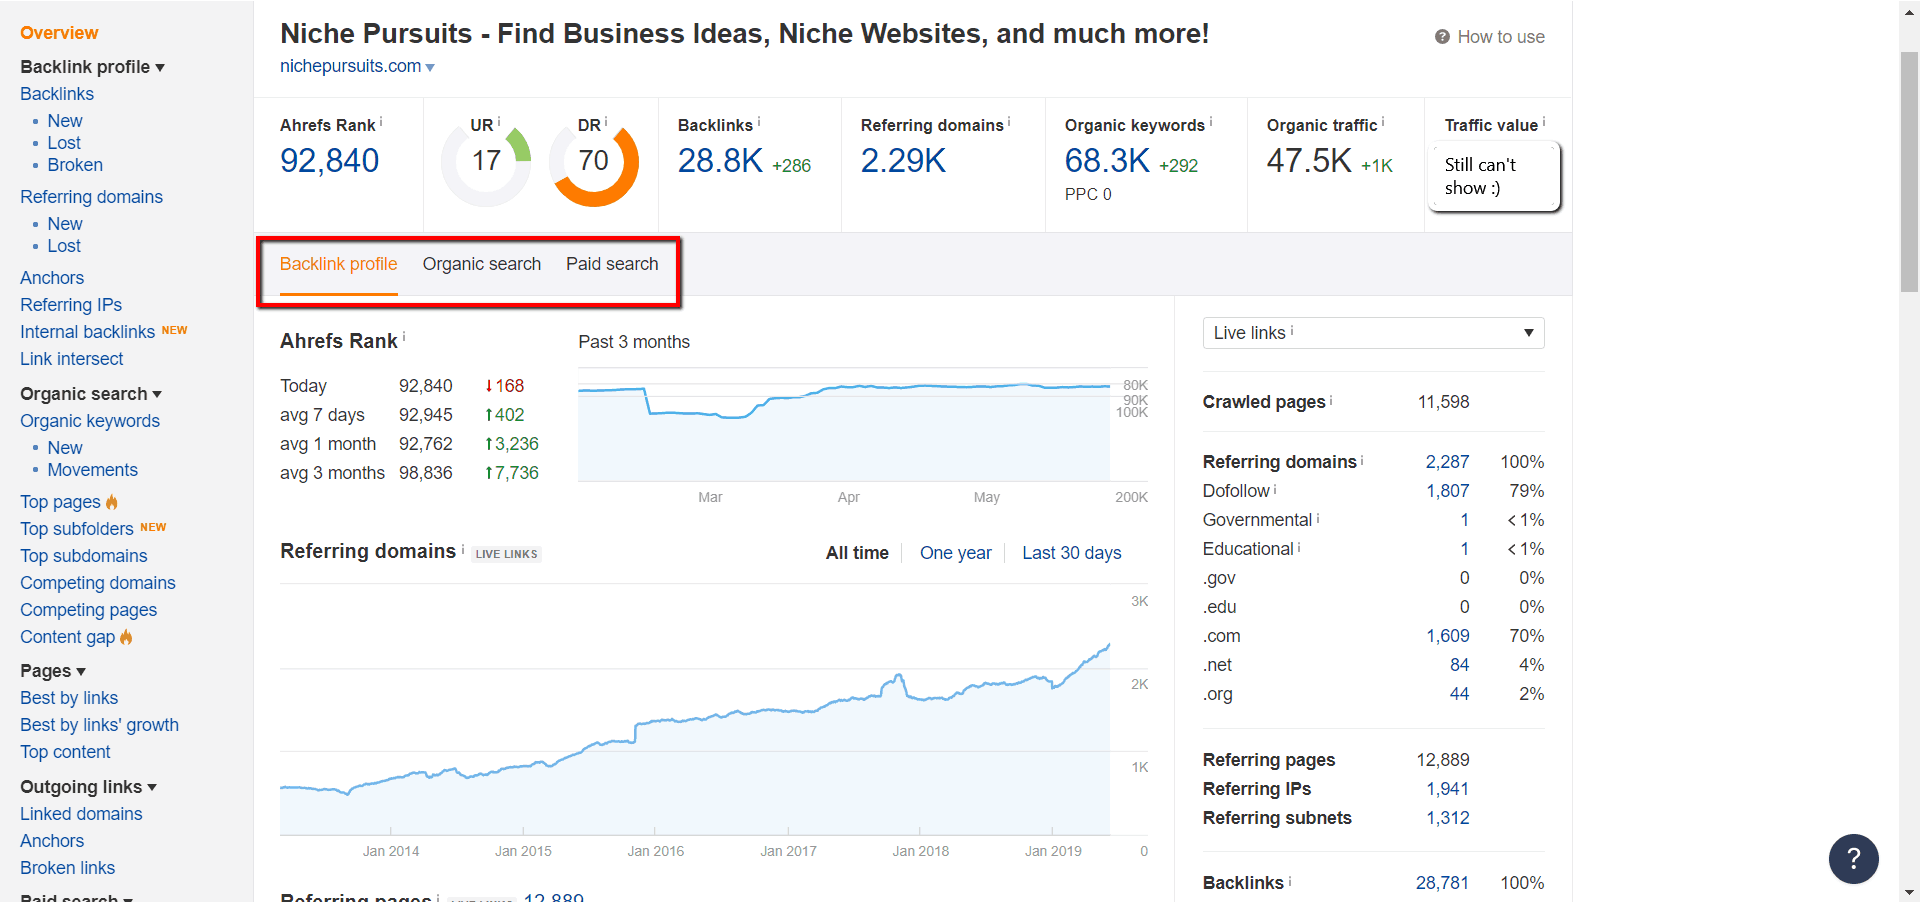This screenshot has height=902, width=1920.
Task: Switch to the Organic search tab
Action: click(482, 264)
